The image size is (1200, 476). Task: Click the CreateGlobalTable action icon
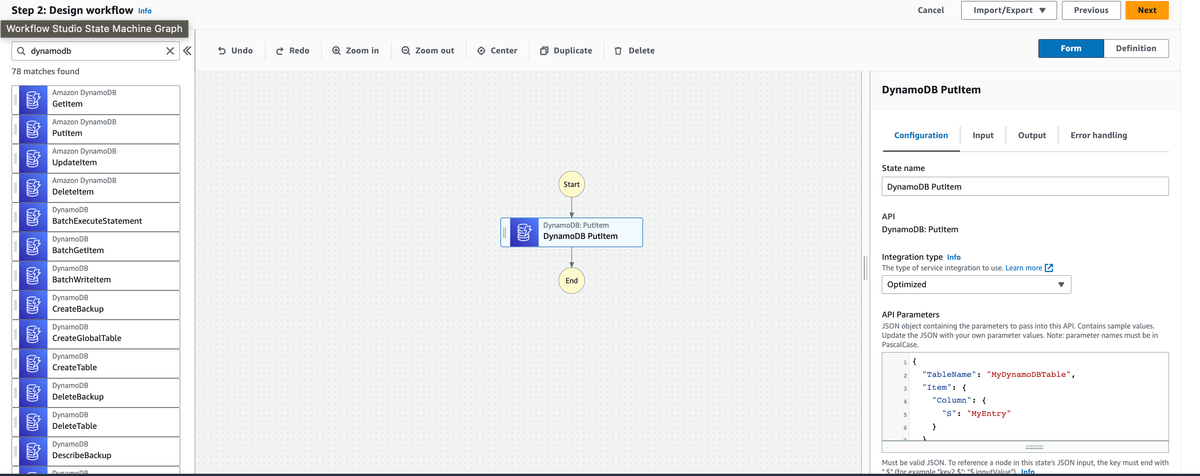(32, 334)
